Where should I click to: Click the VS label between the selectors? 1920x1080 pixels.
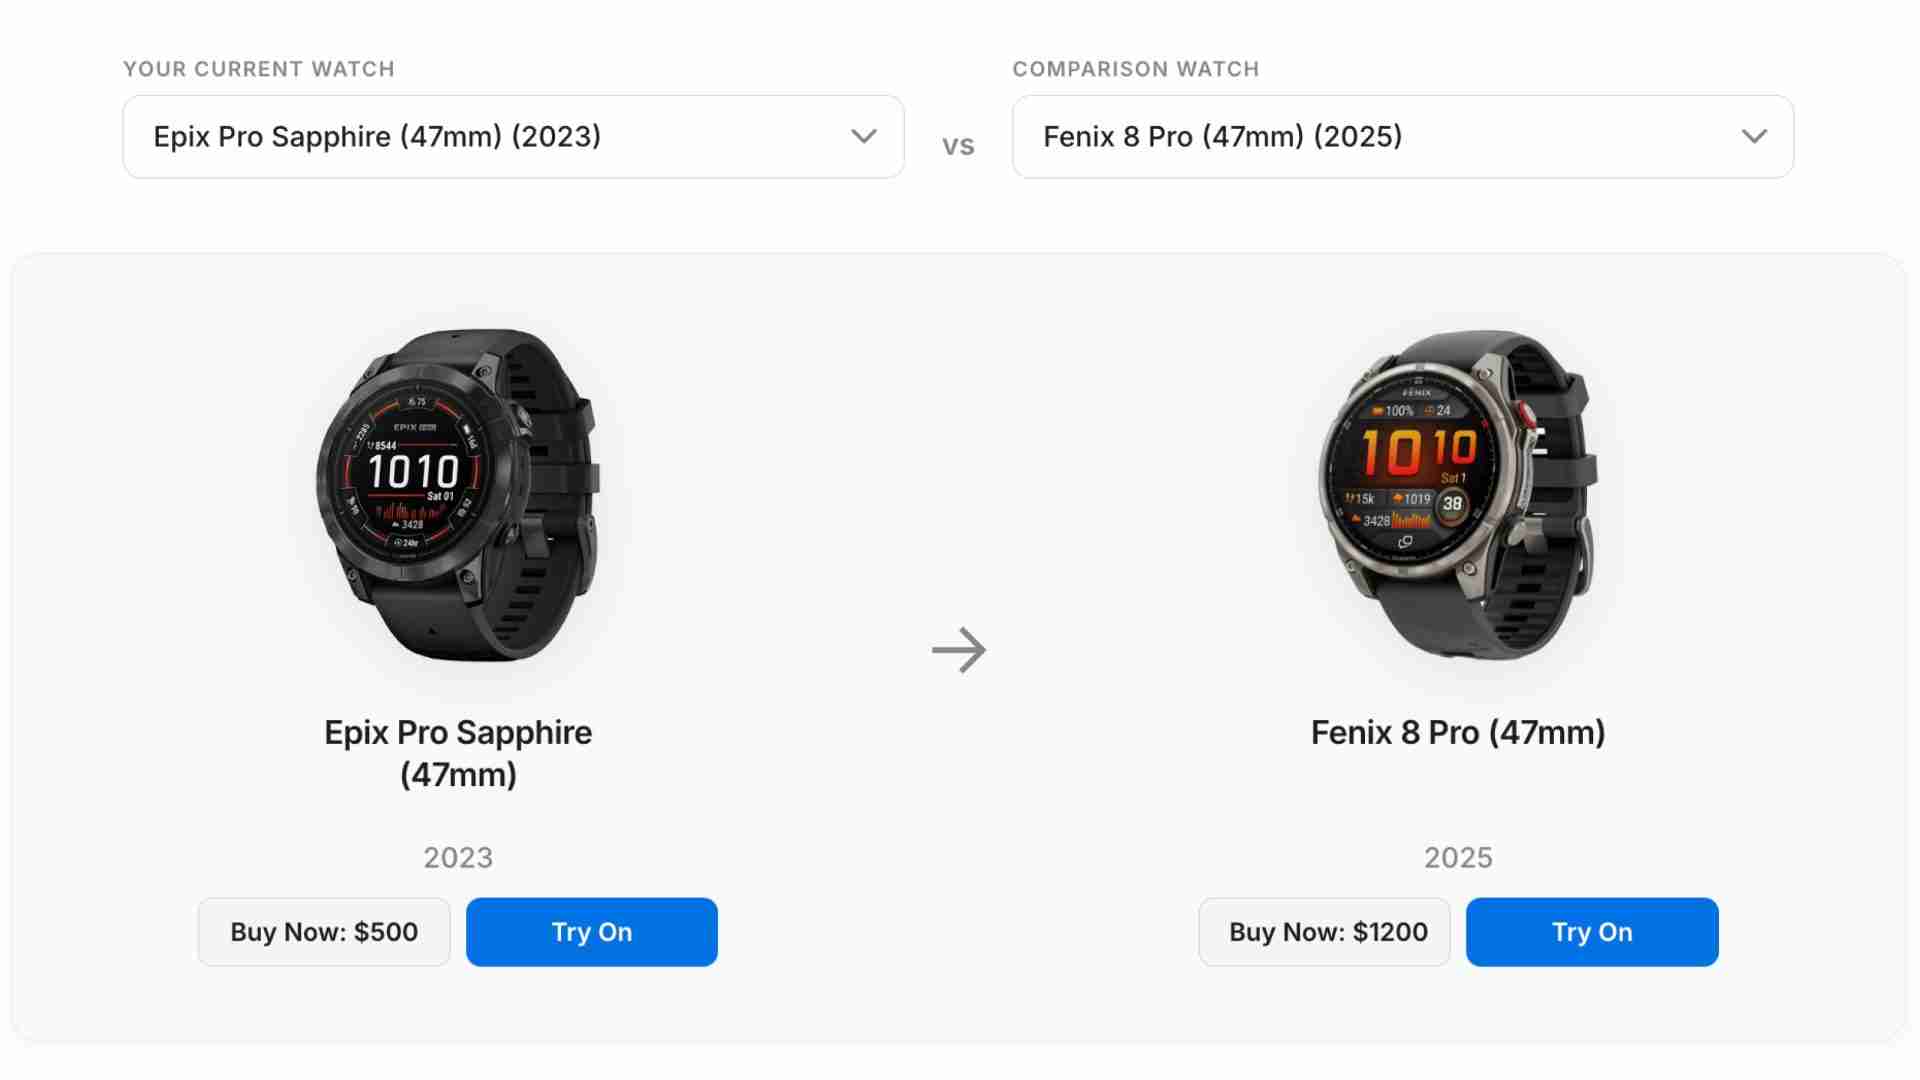point(959,145)
